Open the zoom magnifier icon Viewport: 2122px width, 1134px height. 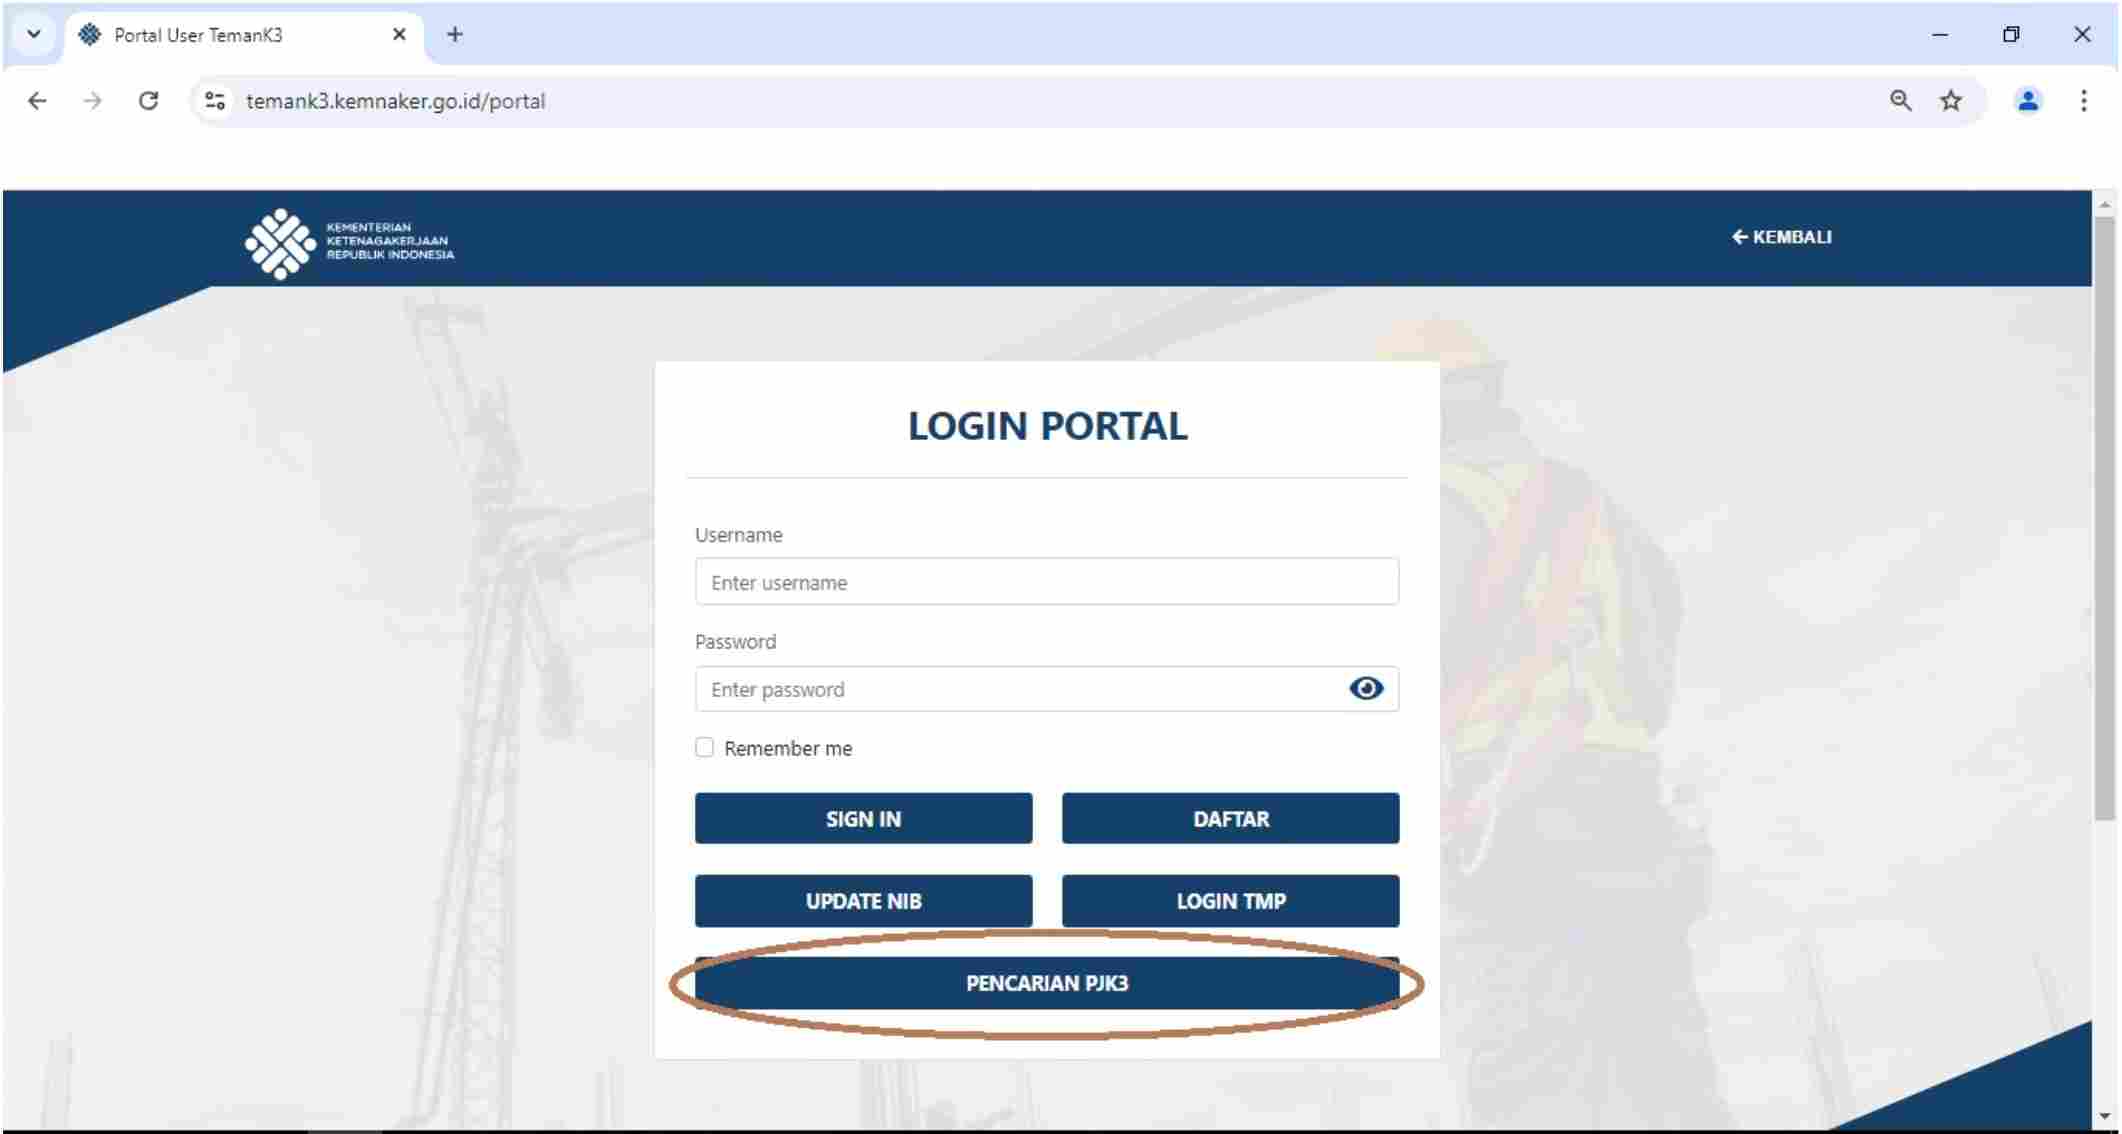1900,101
